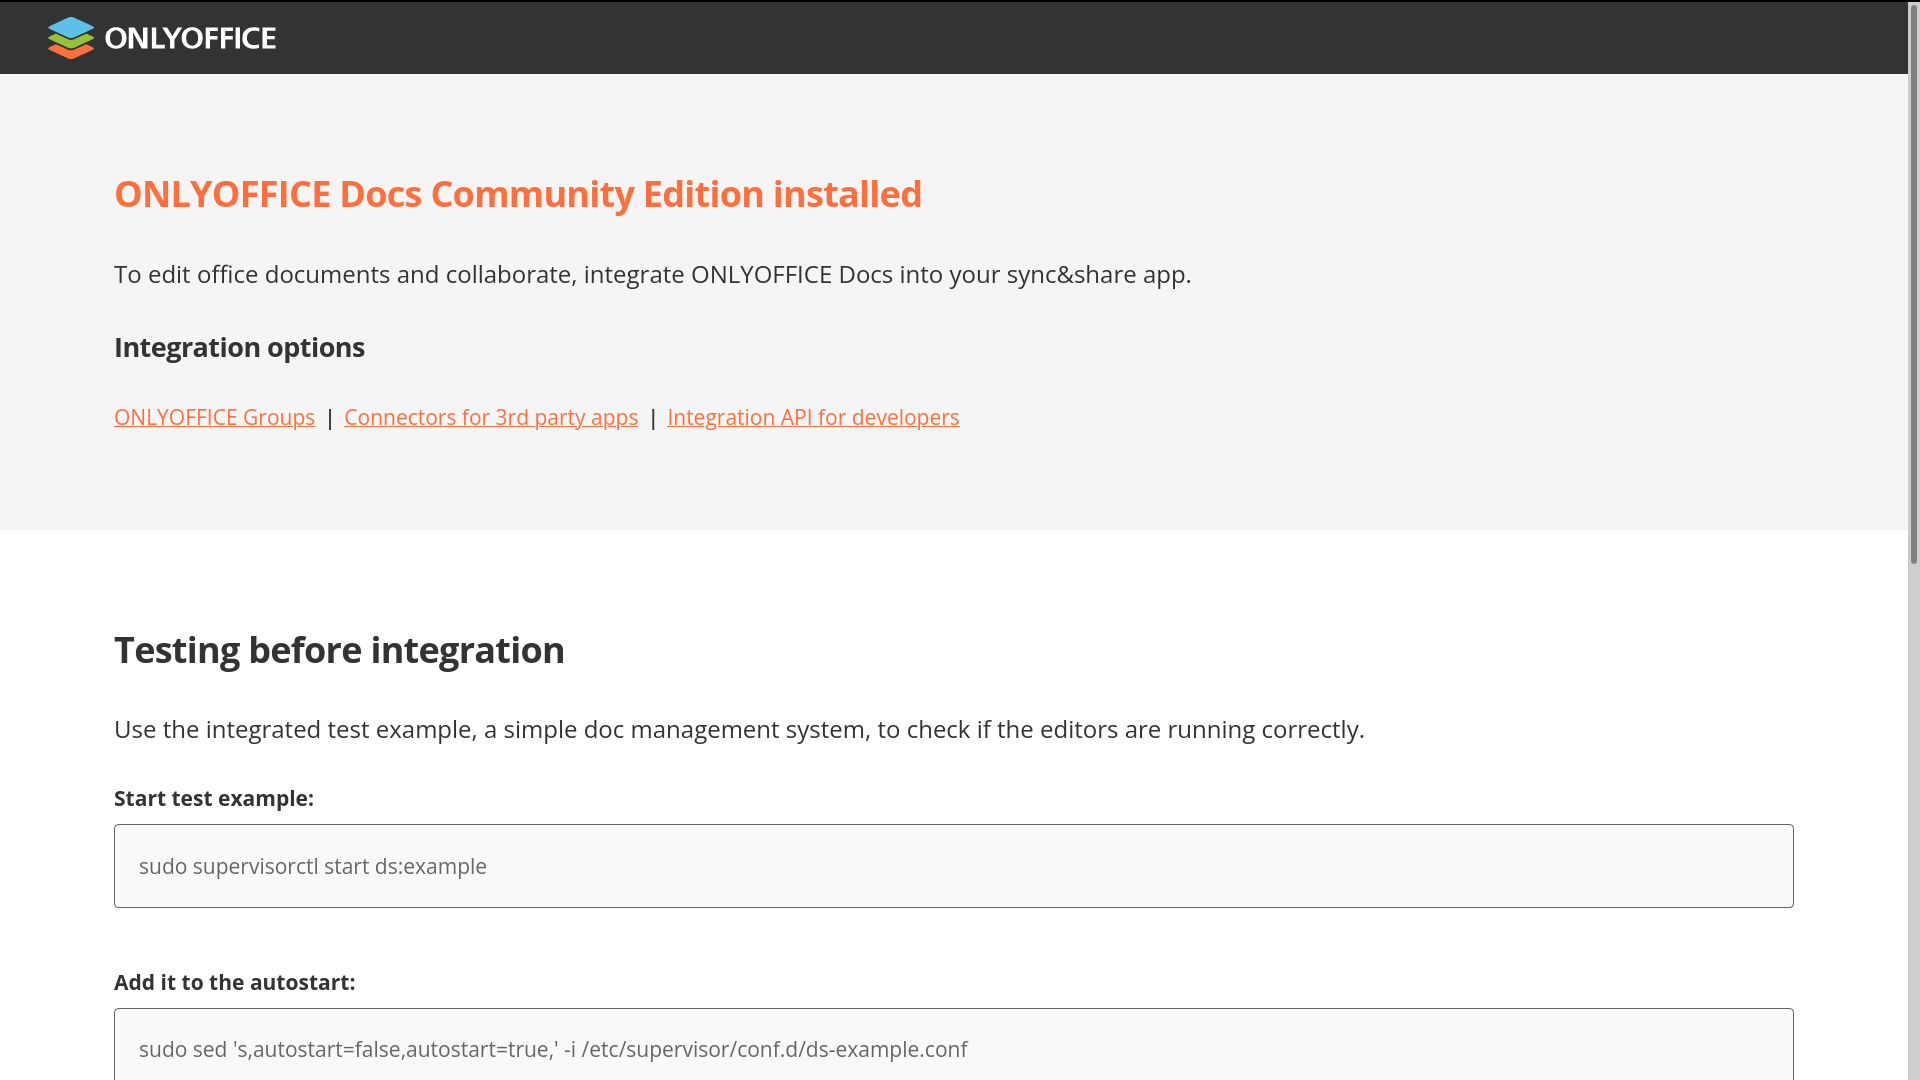Click the Testing before integration heading
Viewport: 1920px width, 1080px height.
pos(339,650)
